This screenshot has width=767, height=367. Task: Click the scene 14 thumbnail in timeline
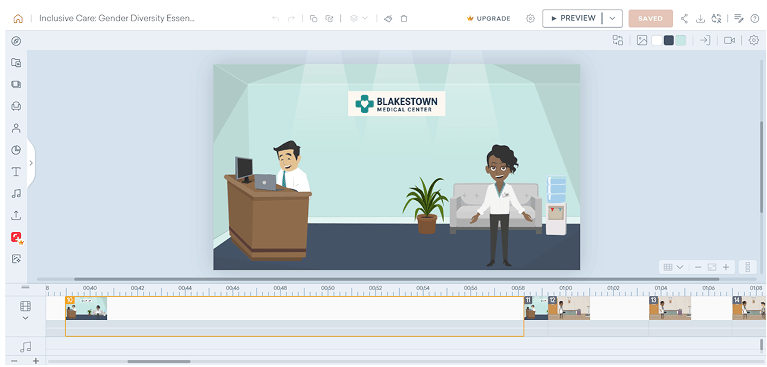(749, 308)
